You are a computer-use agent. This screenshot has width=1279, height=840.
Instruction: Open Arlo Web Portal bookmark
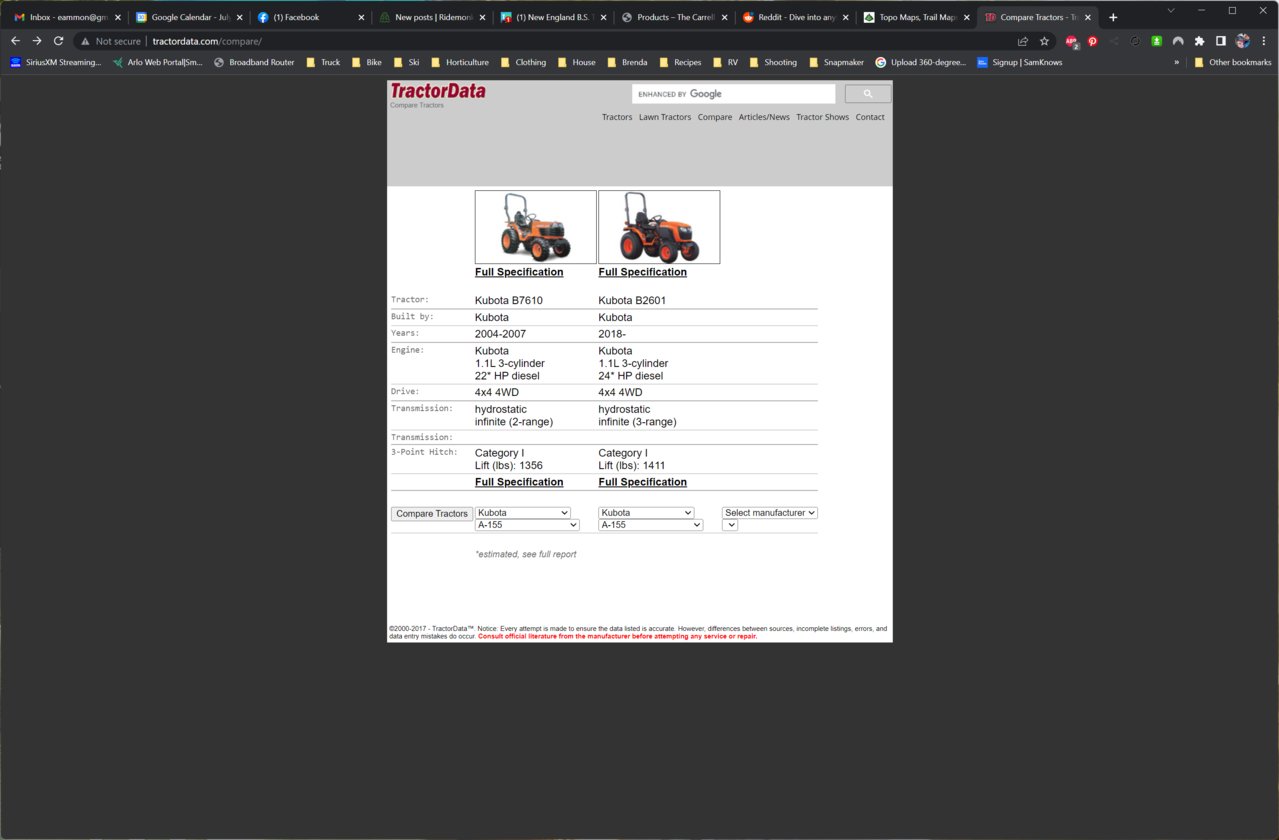pos(157,62)
